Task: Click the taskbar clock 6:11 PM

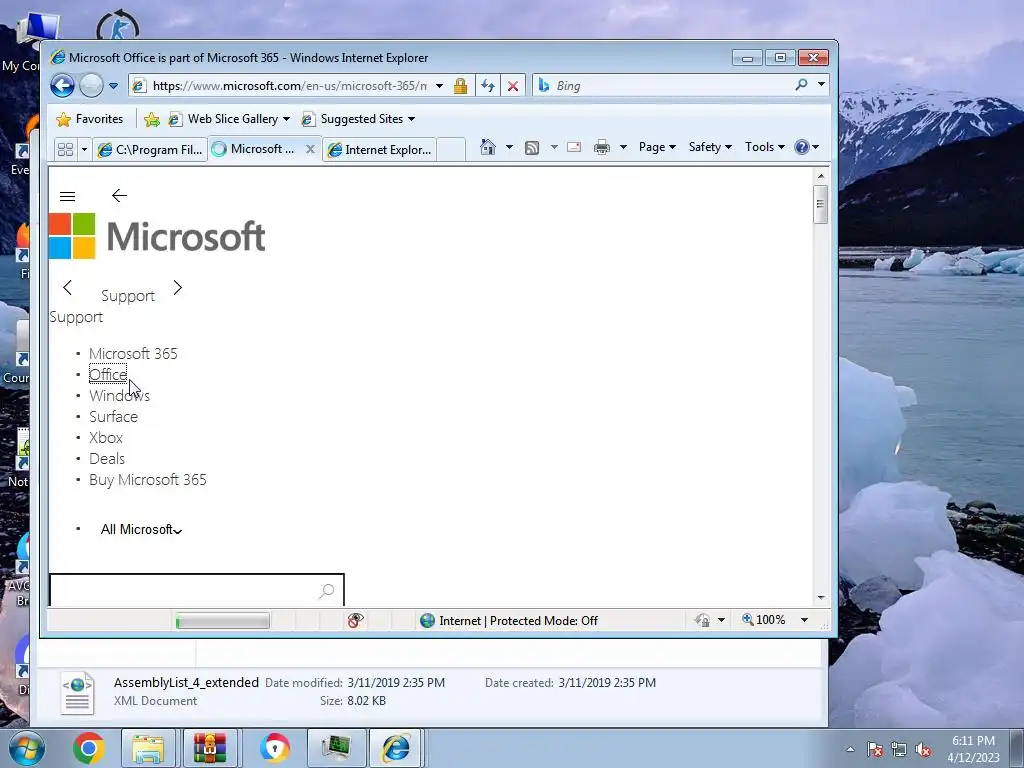Action: (973, 741)
